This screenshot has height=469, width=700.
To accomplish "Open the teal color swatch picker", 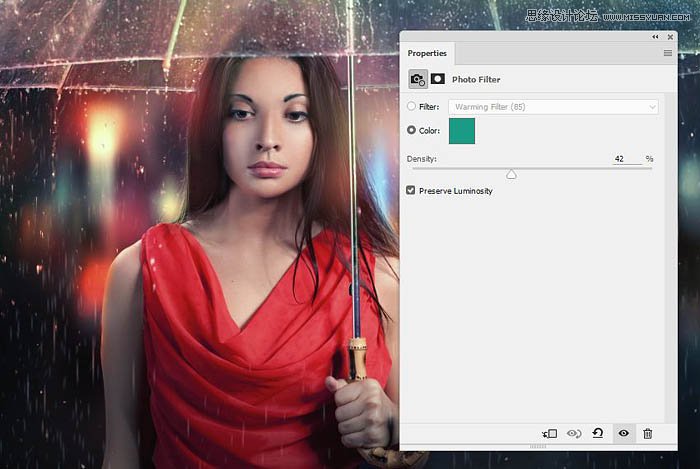I will (461, 131).
